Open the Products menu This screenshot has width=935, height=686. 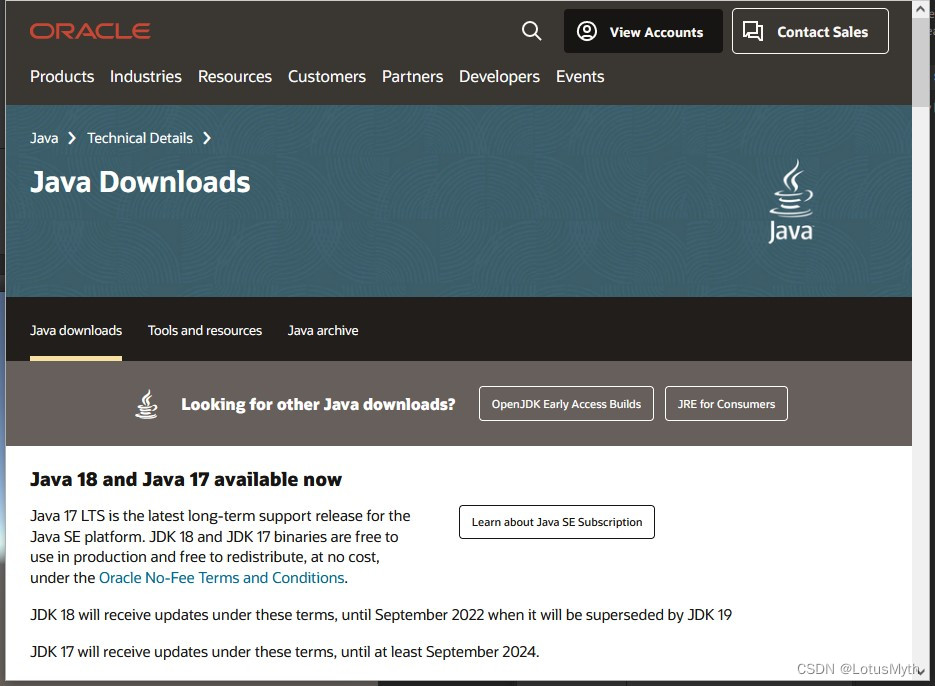pos(62,76)
